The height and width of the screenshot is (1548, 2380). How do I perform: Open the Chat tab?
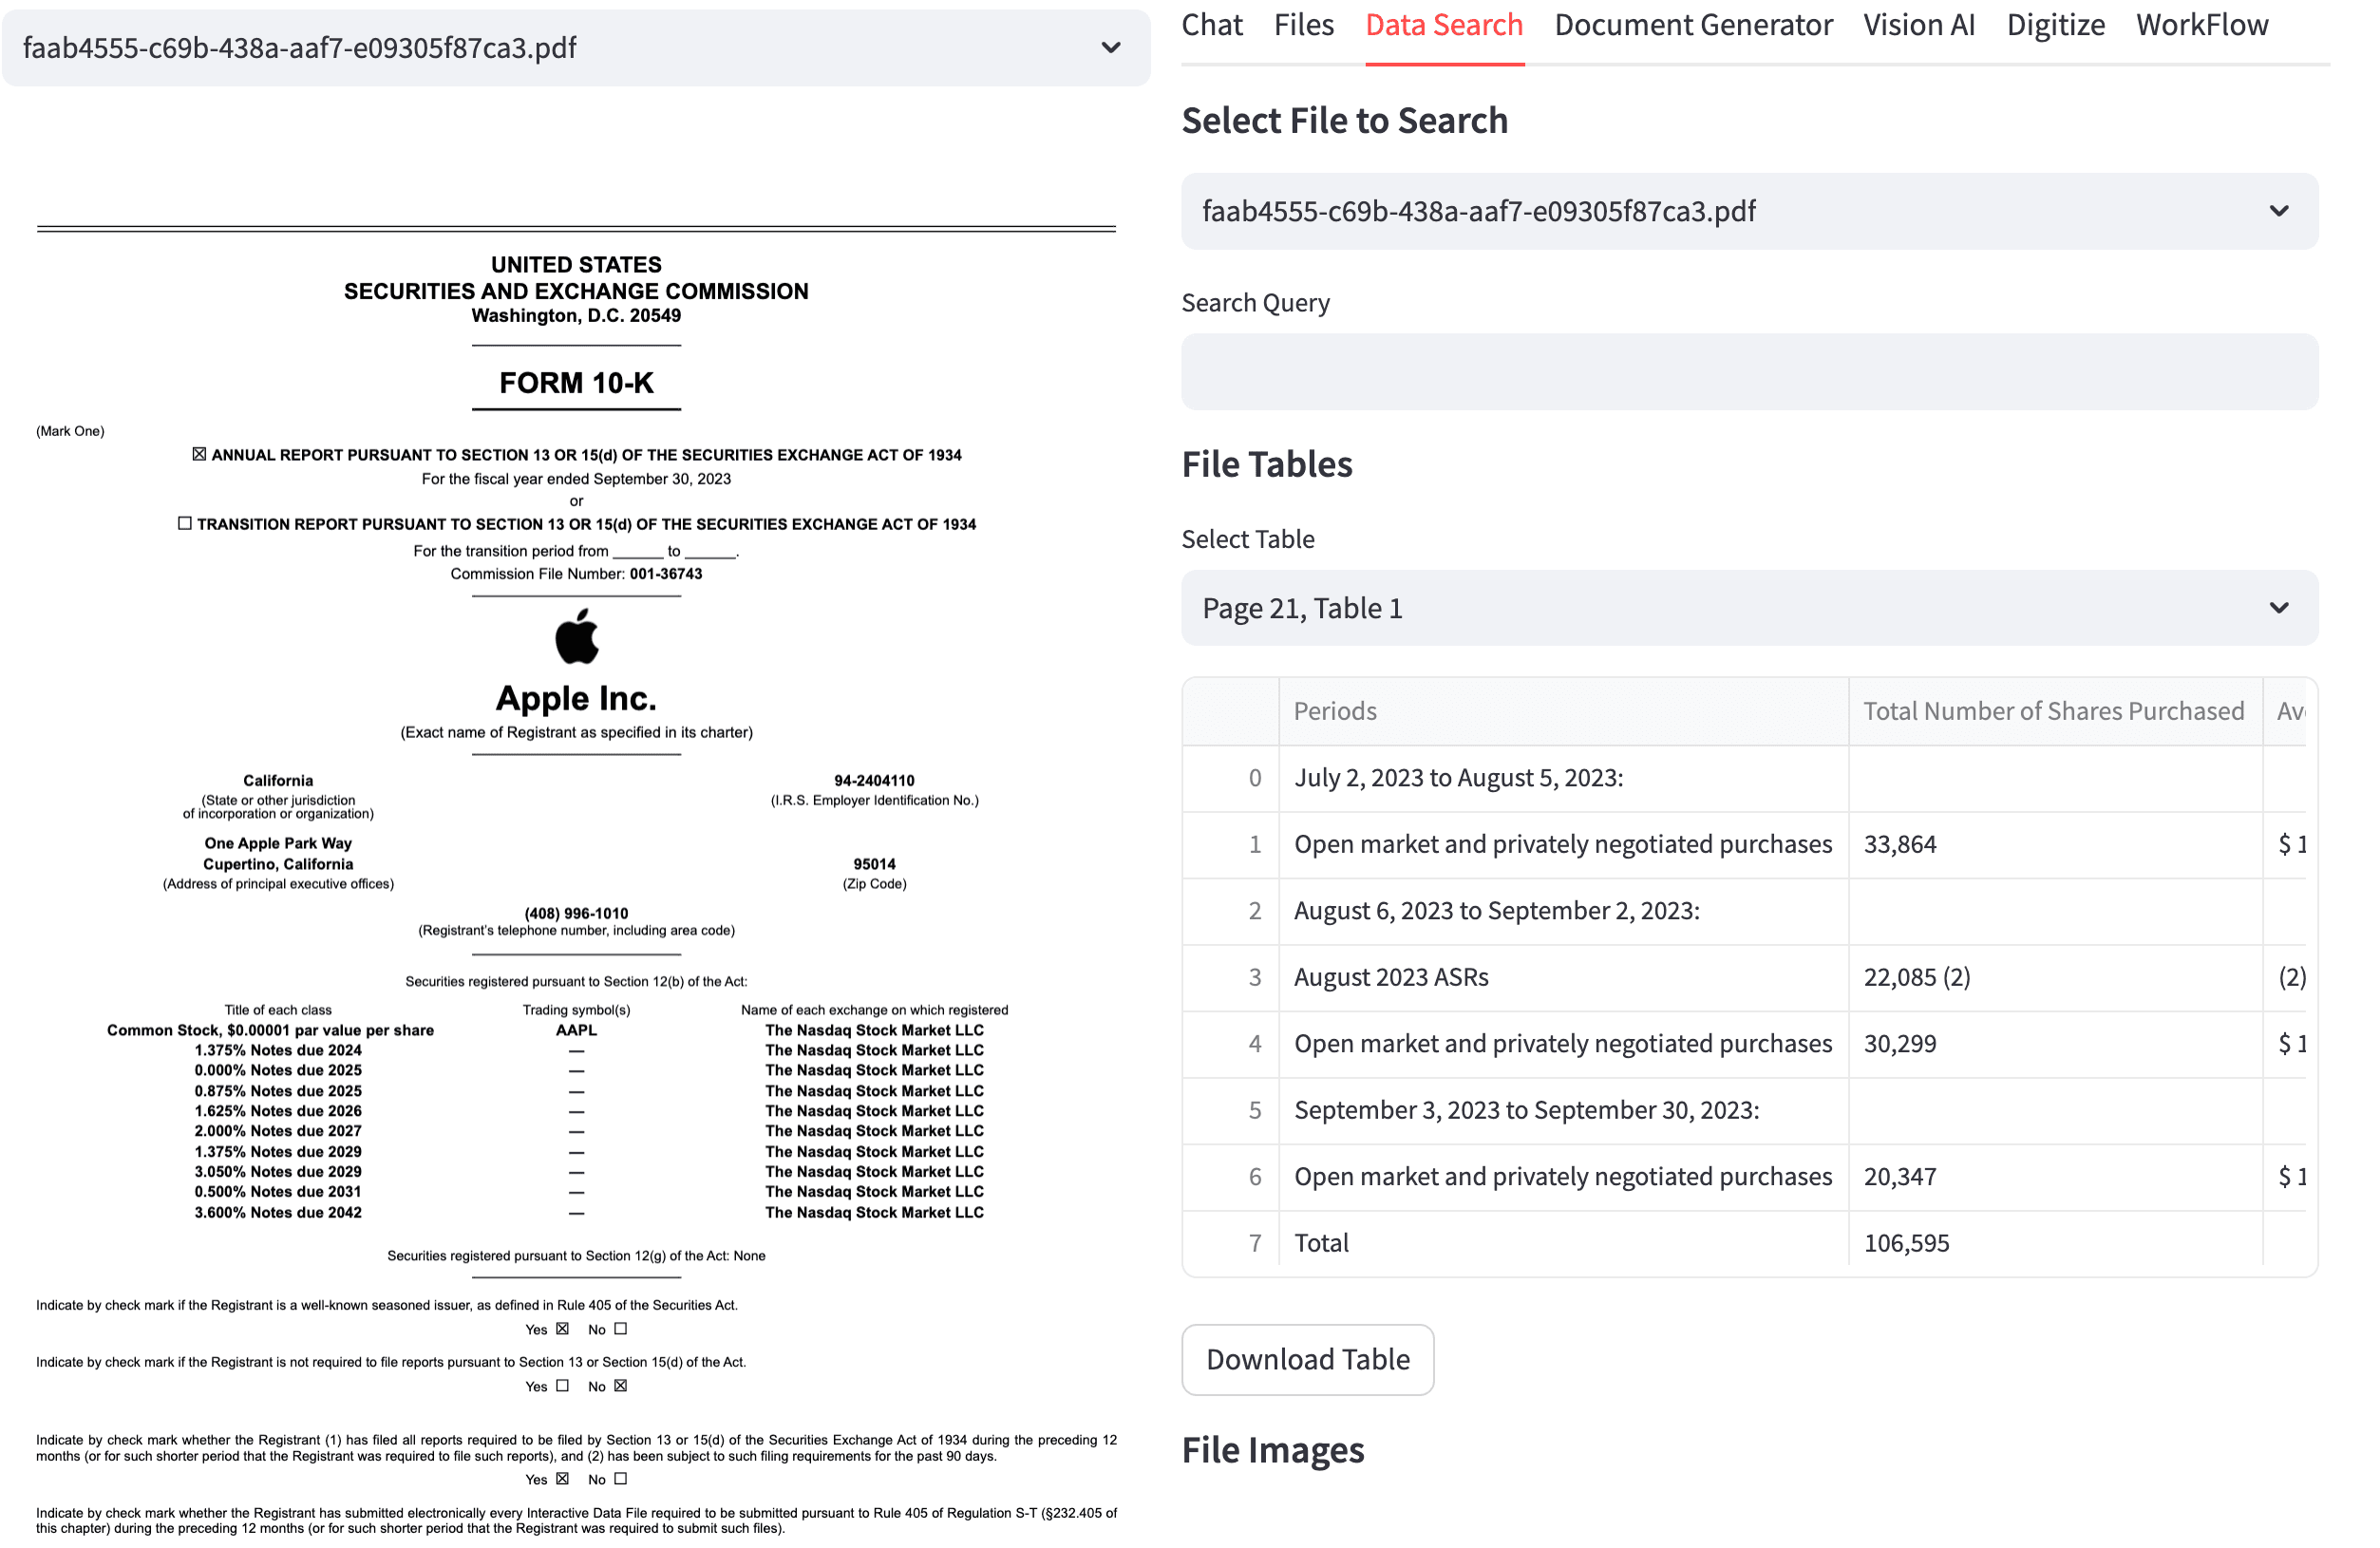pos(1211,24)
